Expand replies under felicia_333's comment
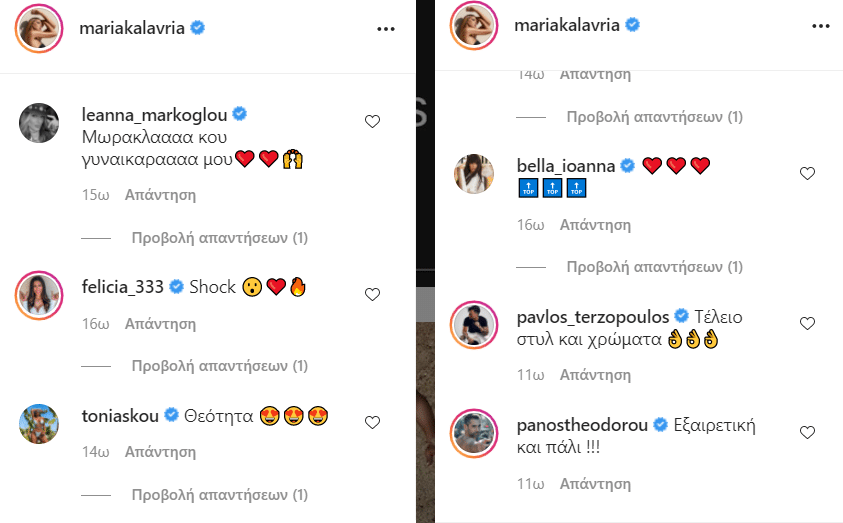 coord(219,366)
